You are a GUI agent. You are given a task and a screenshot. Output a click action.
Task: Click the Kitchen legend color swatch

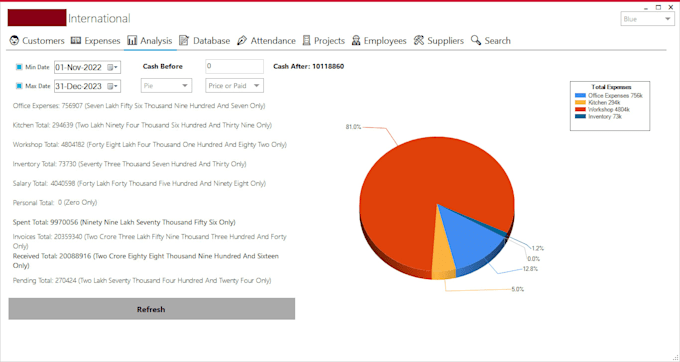[x=580, y=103]
